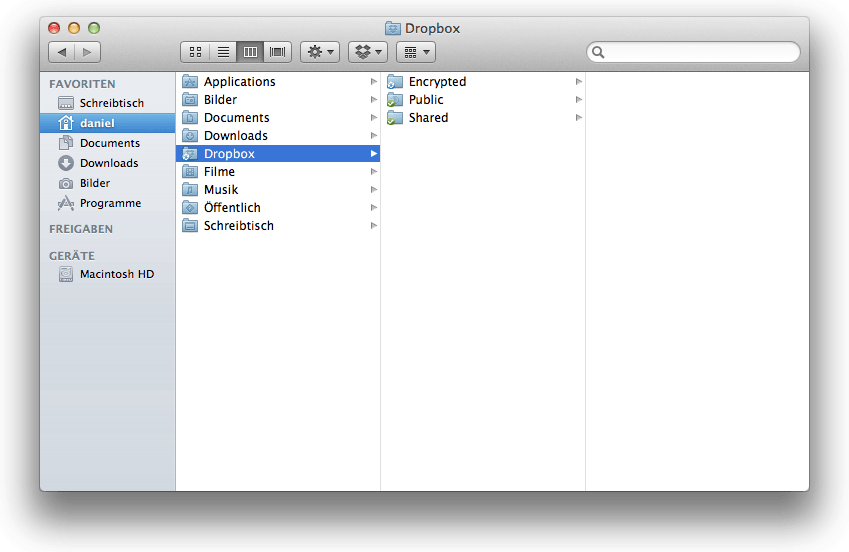The width and height of the screenshot is (849, 552).
Task: Click the GERÄTE sidebar section header
Action: pyautogui.click(x=72, y=256)
